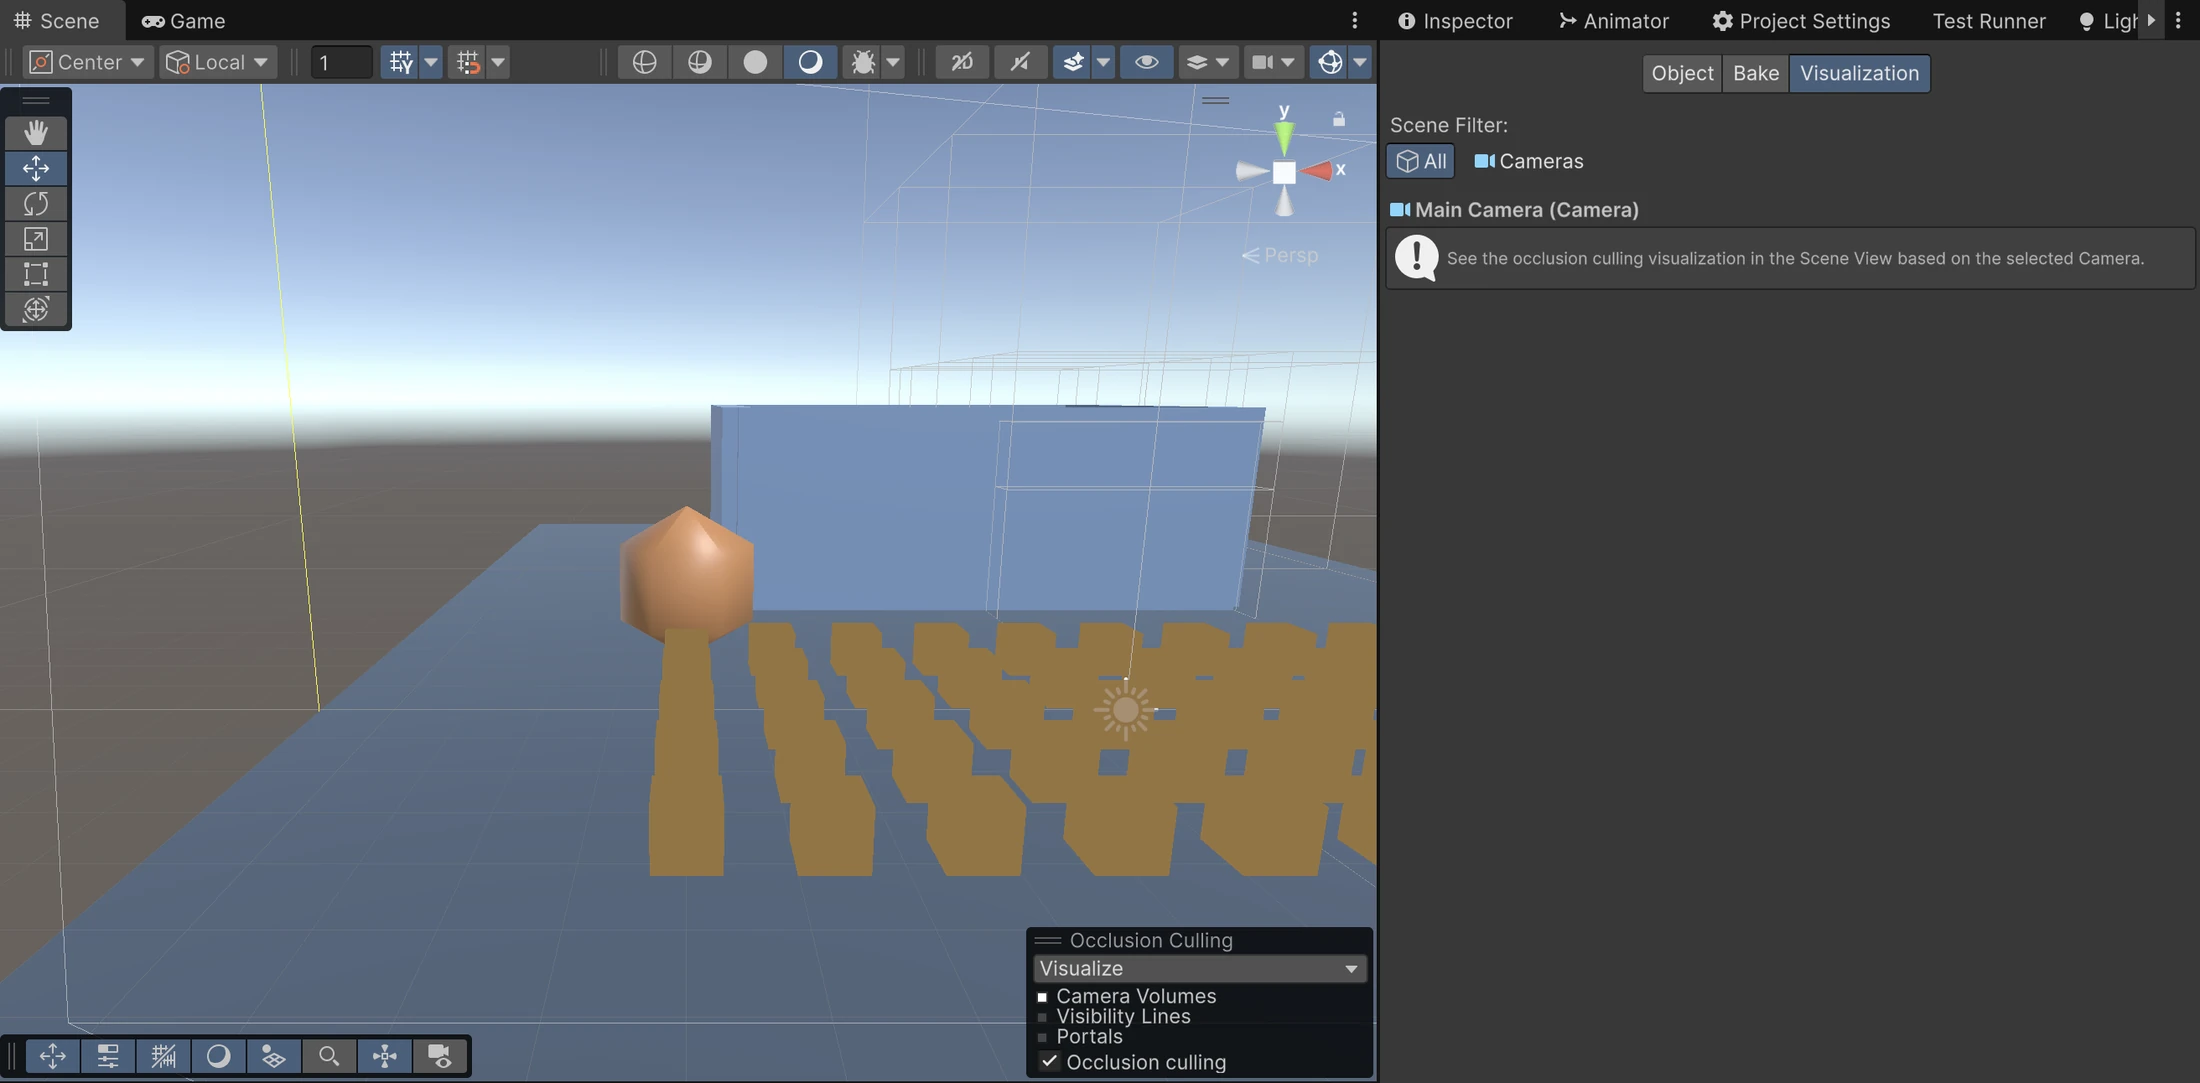Toggle the Tools overlay in the bottom overlay bar

click(x=53, y=1056)
